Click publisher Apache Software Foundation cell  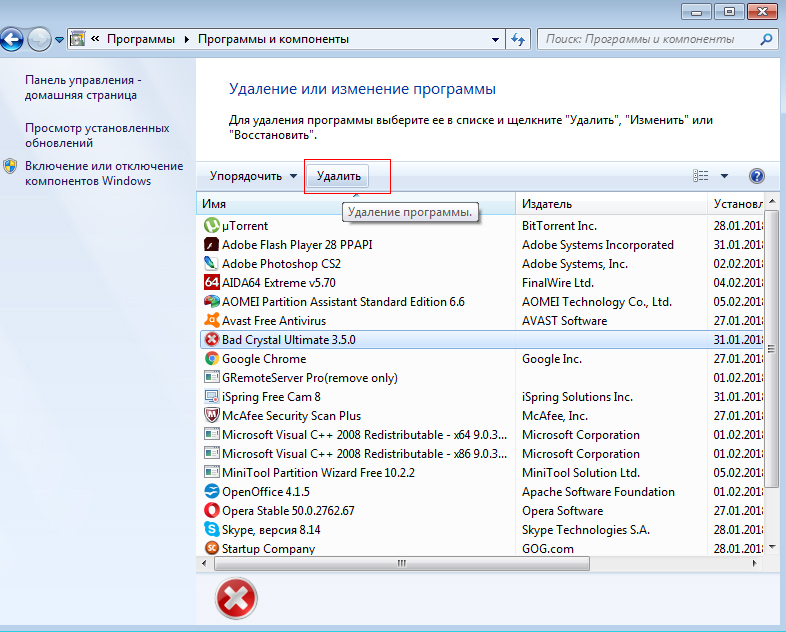pyautogui.click(x=598, y=492)
